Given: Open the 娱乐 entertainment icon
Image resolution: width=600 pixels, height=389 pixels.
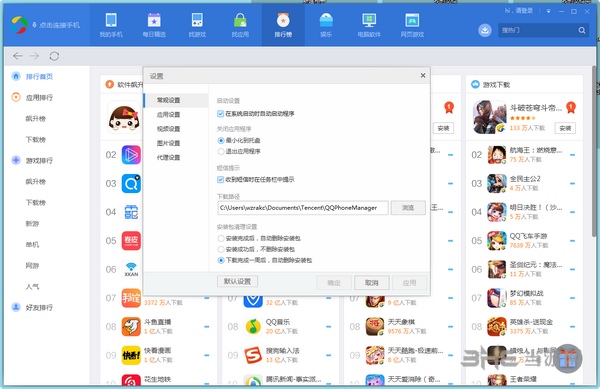Looking at the screenshot, I should pyautogui.click(x=326, y=20).
